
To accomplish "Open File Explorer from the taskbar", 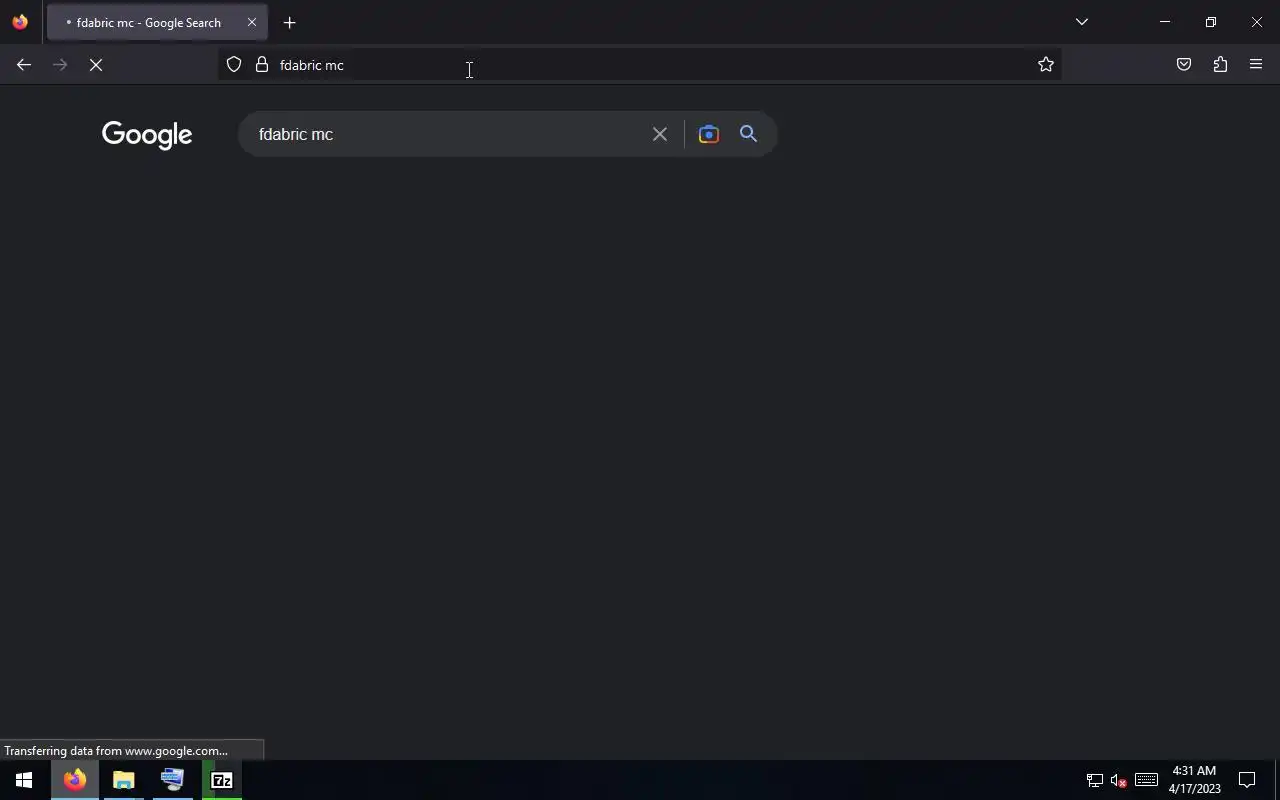I will [124, 780].
